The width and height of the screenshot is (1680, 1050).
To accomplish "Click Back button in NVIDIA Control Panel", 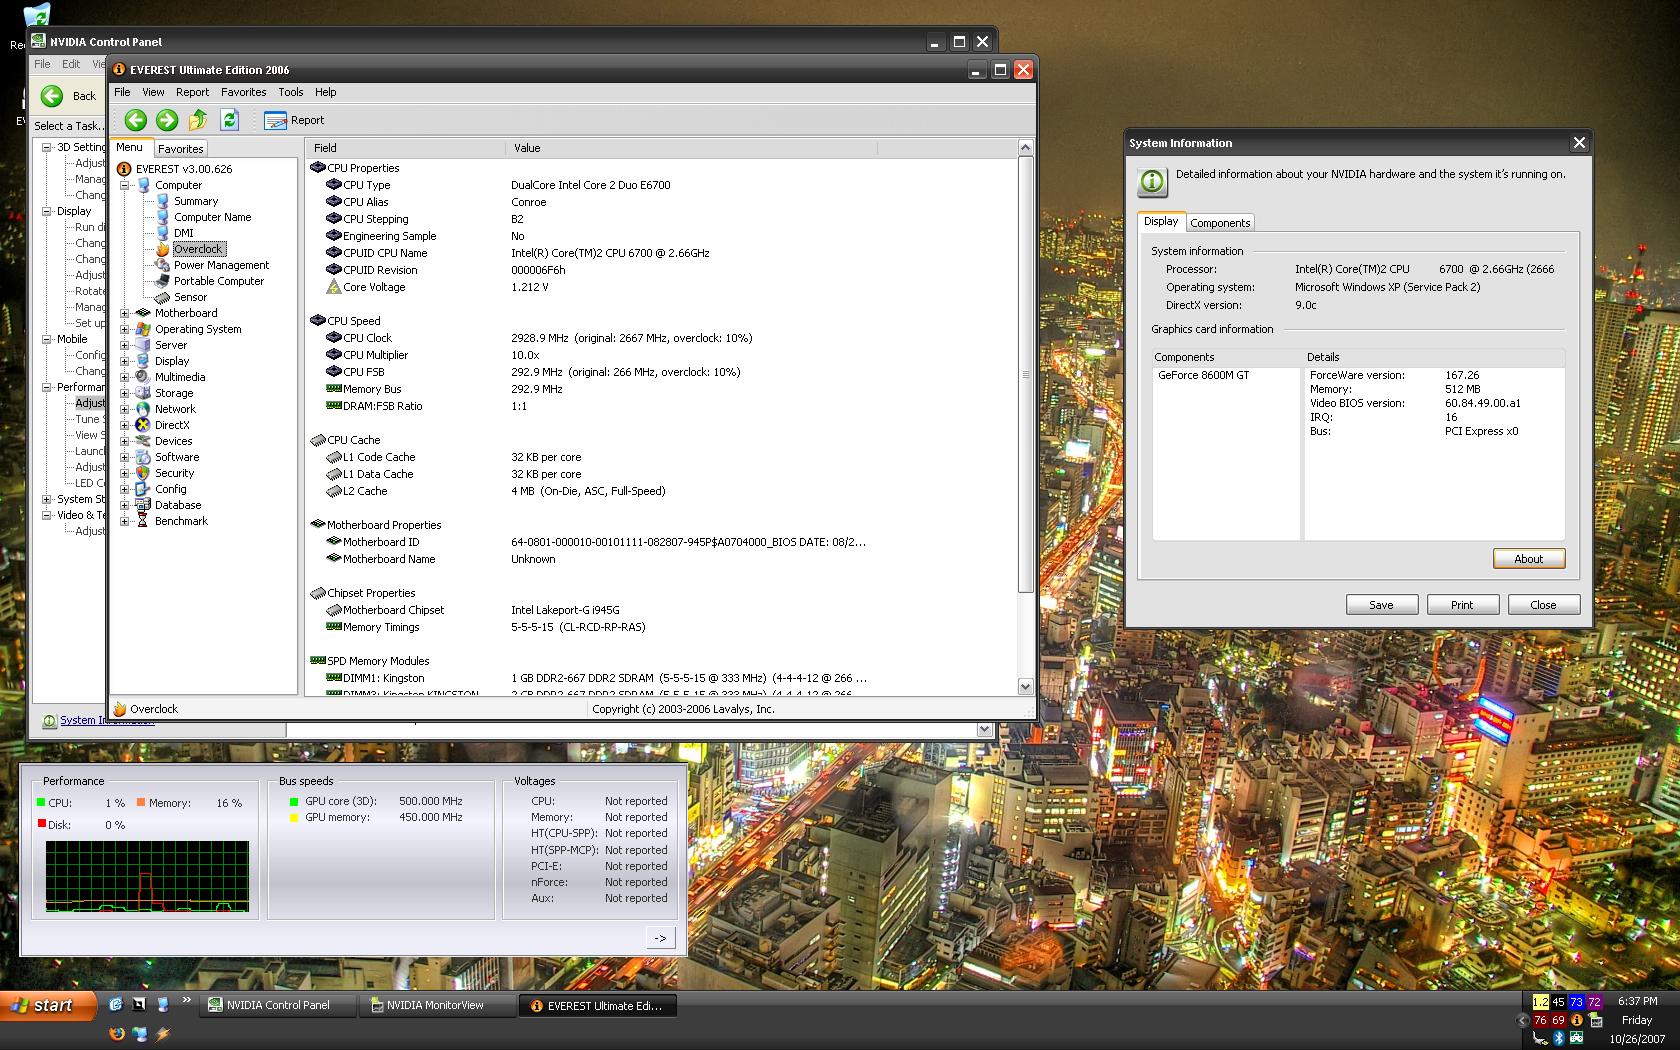I will (x=68, y=96).
